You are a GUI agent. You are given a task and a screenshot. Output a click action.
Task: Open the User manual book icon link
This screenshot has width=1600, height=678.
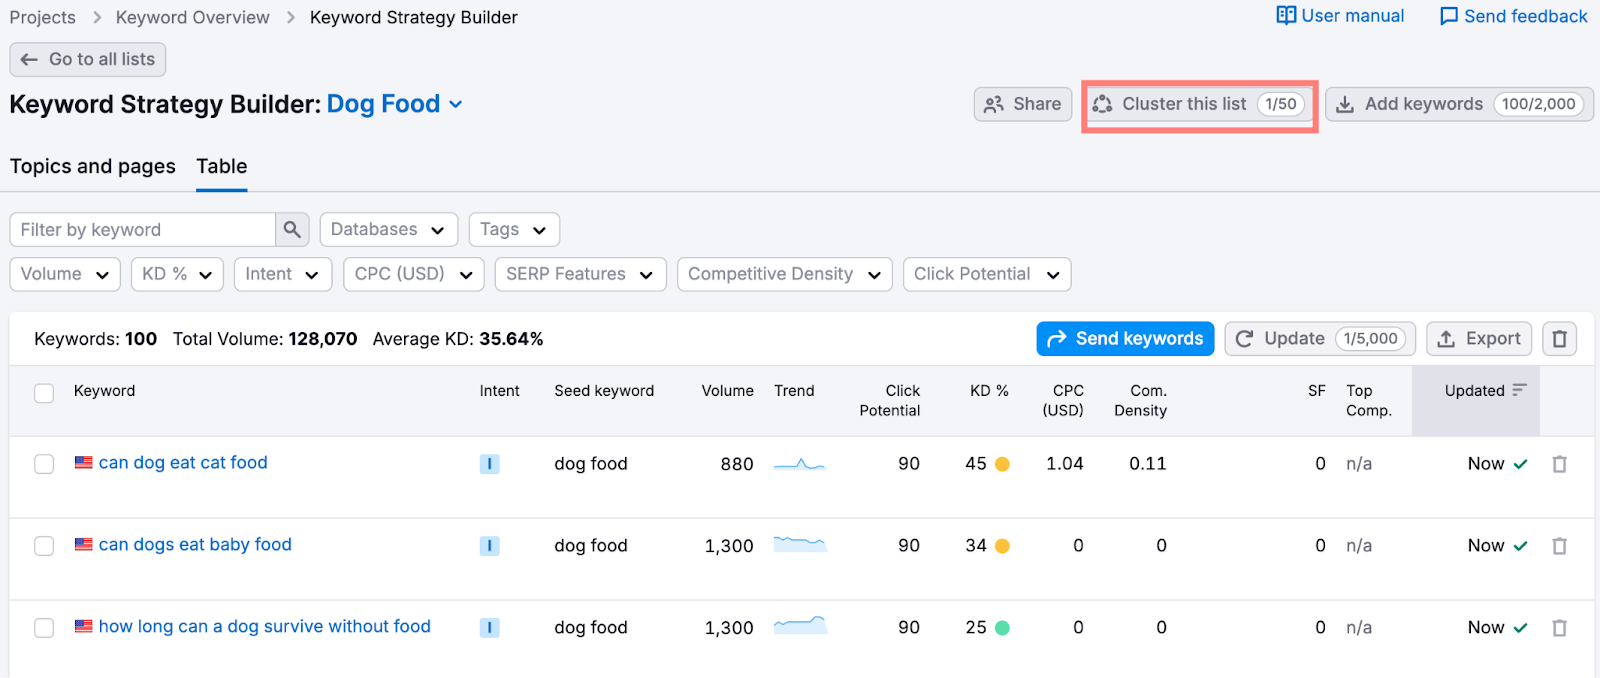[1286, 16]
